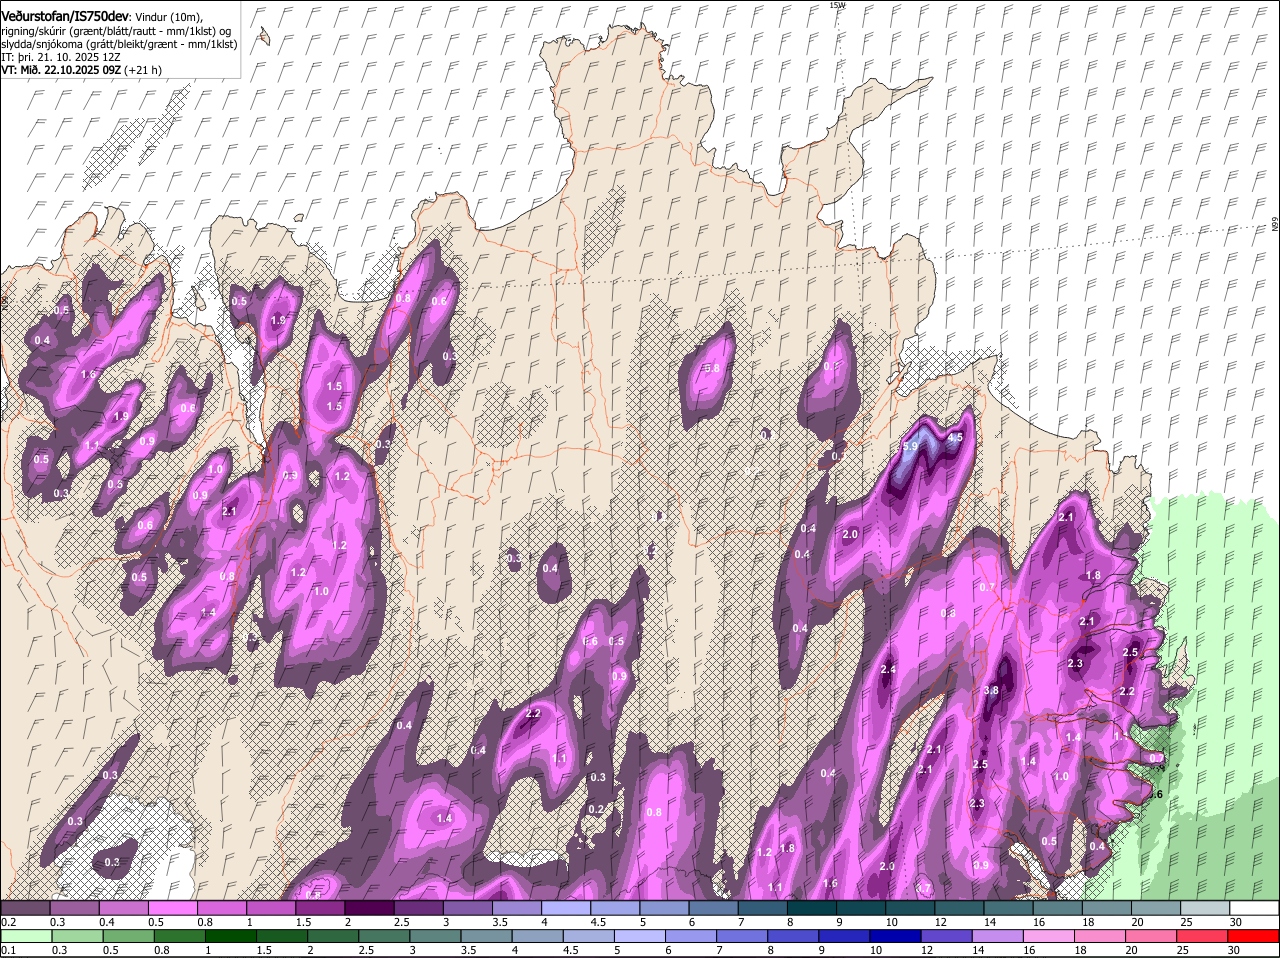This screenshot has height=958, width=1280.
Task: Click the initial time "IT: þri. 21. 10. 2025 12Z"
Action: [x=59, y=57]
